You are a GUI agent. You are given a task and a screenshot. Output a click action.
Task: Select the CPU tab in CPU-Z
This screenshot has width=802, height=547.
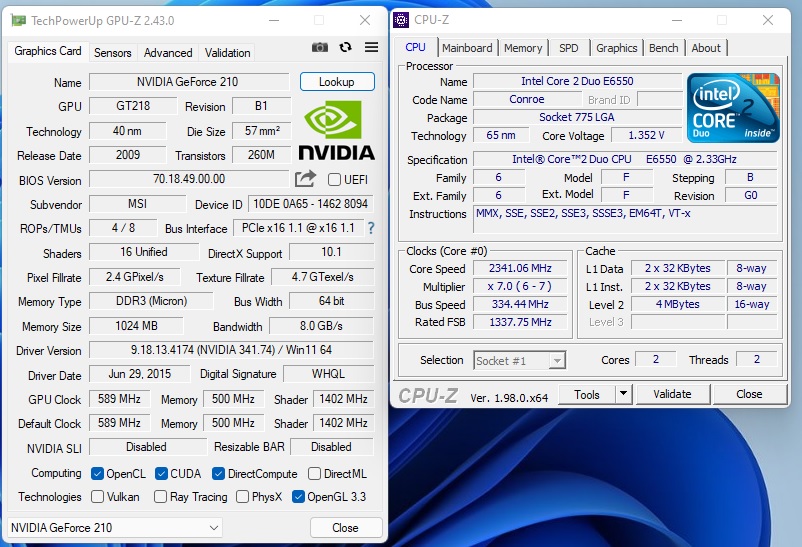[x=415, y=47]
